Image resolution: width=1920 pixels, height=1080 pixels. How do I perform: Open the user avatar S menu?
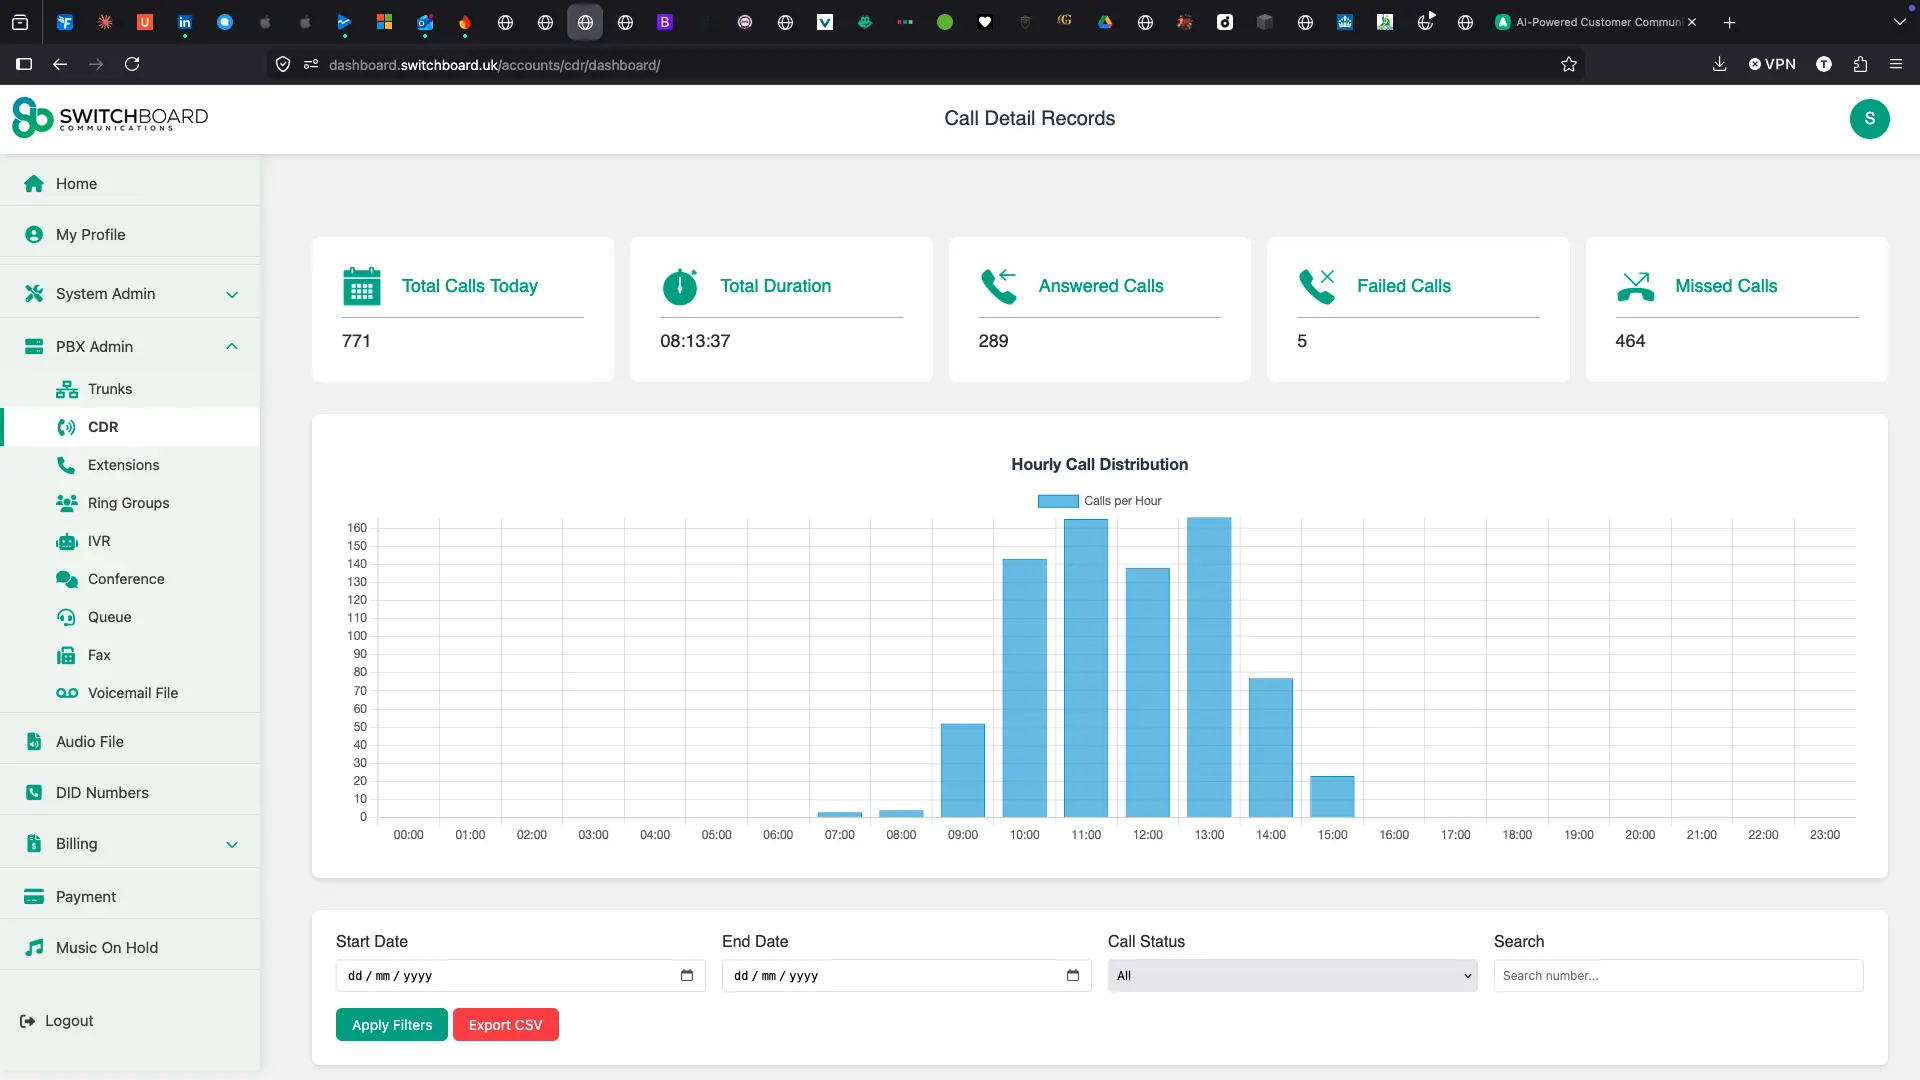[x=1869, y=119]
